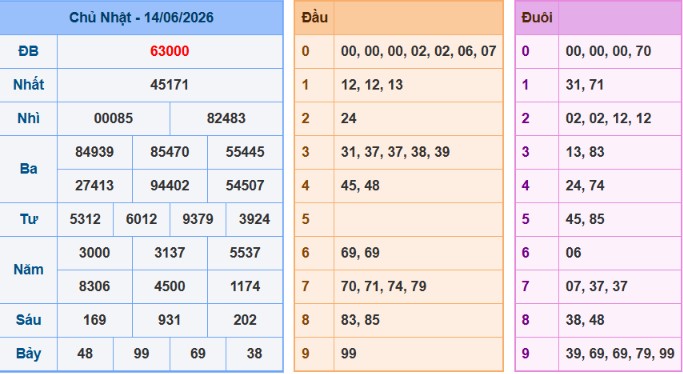Select the Tư prize number 5312
683x374 pixels.
tap(85, 219)
